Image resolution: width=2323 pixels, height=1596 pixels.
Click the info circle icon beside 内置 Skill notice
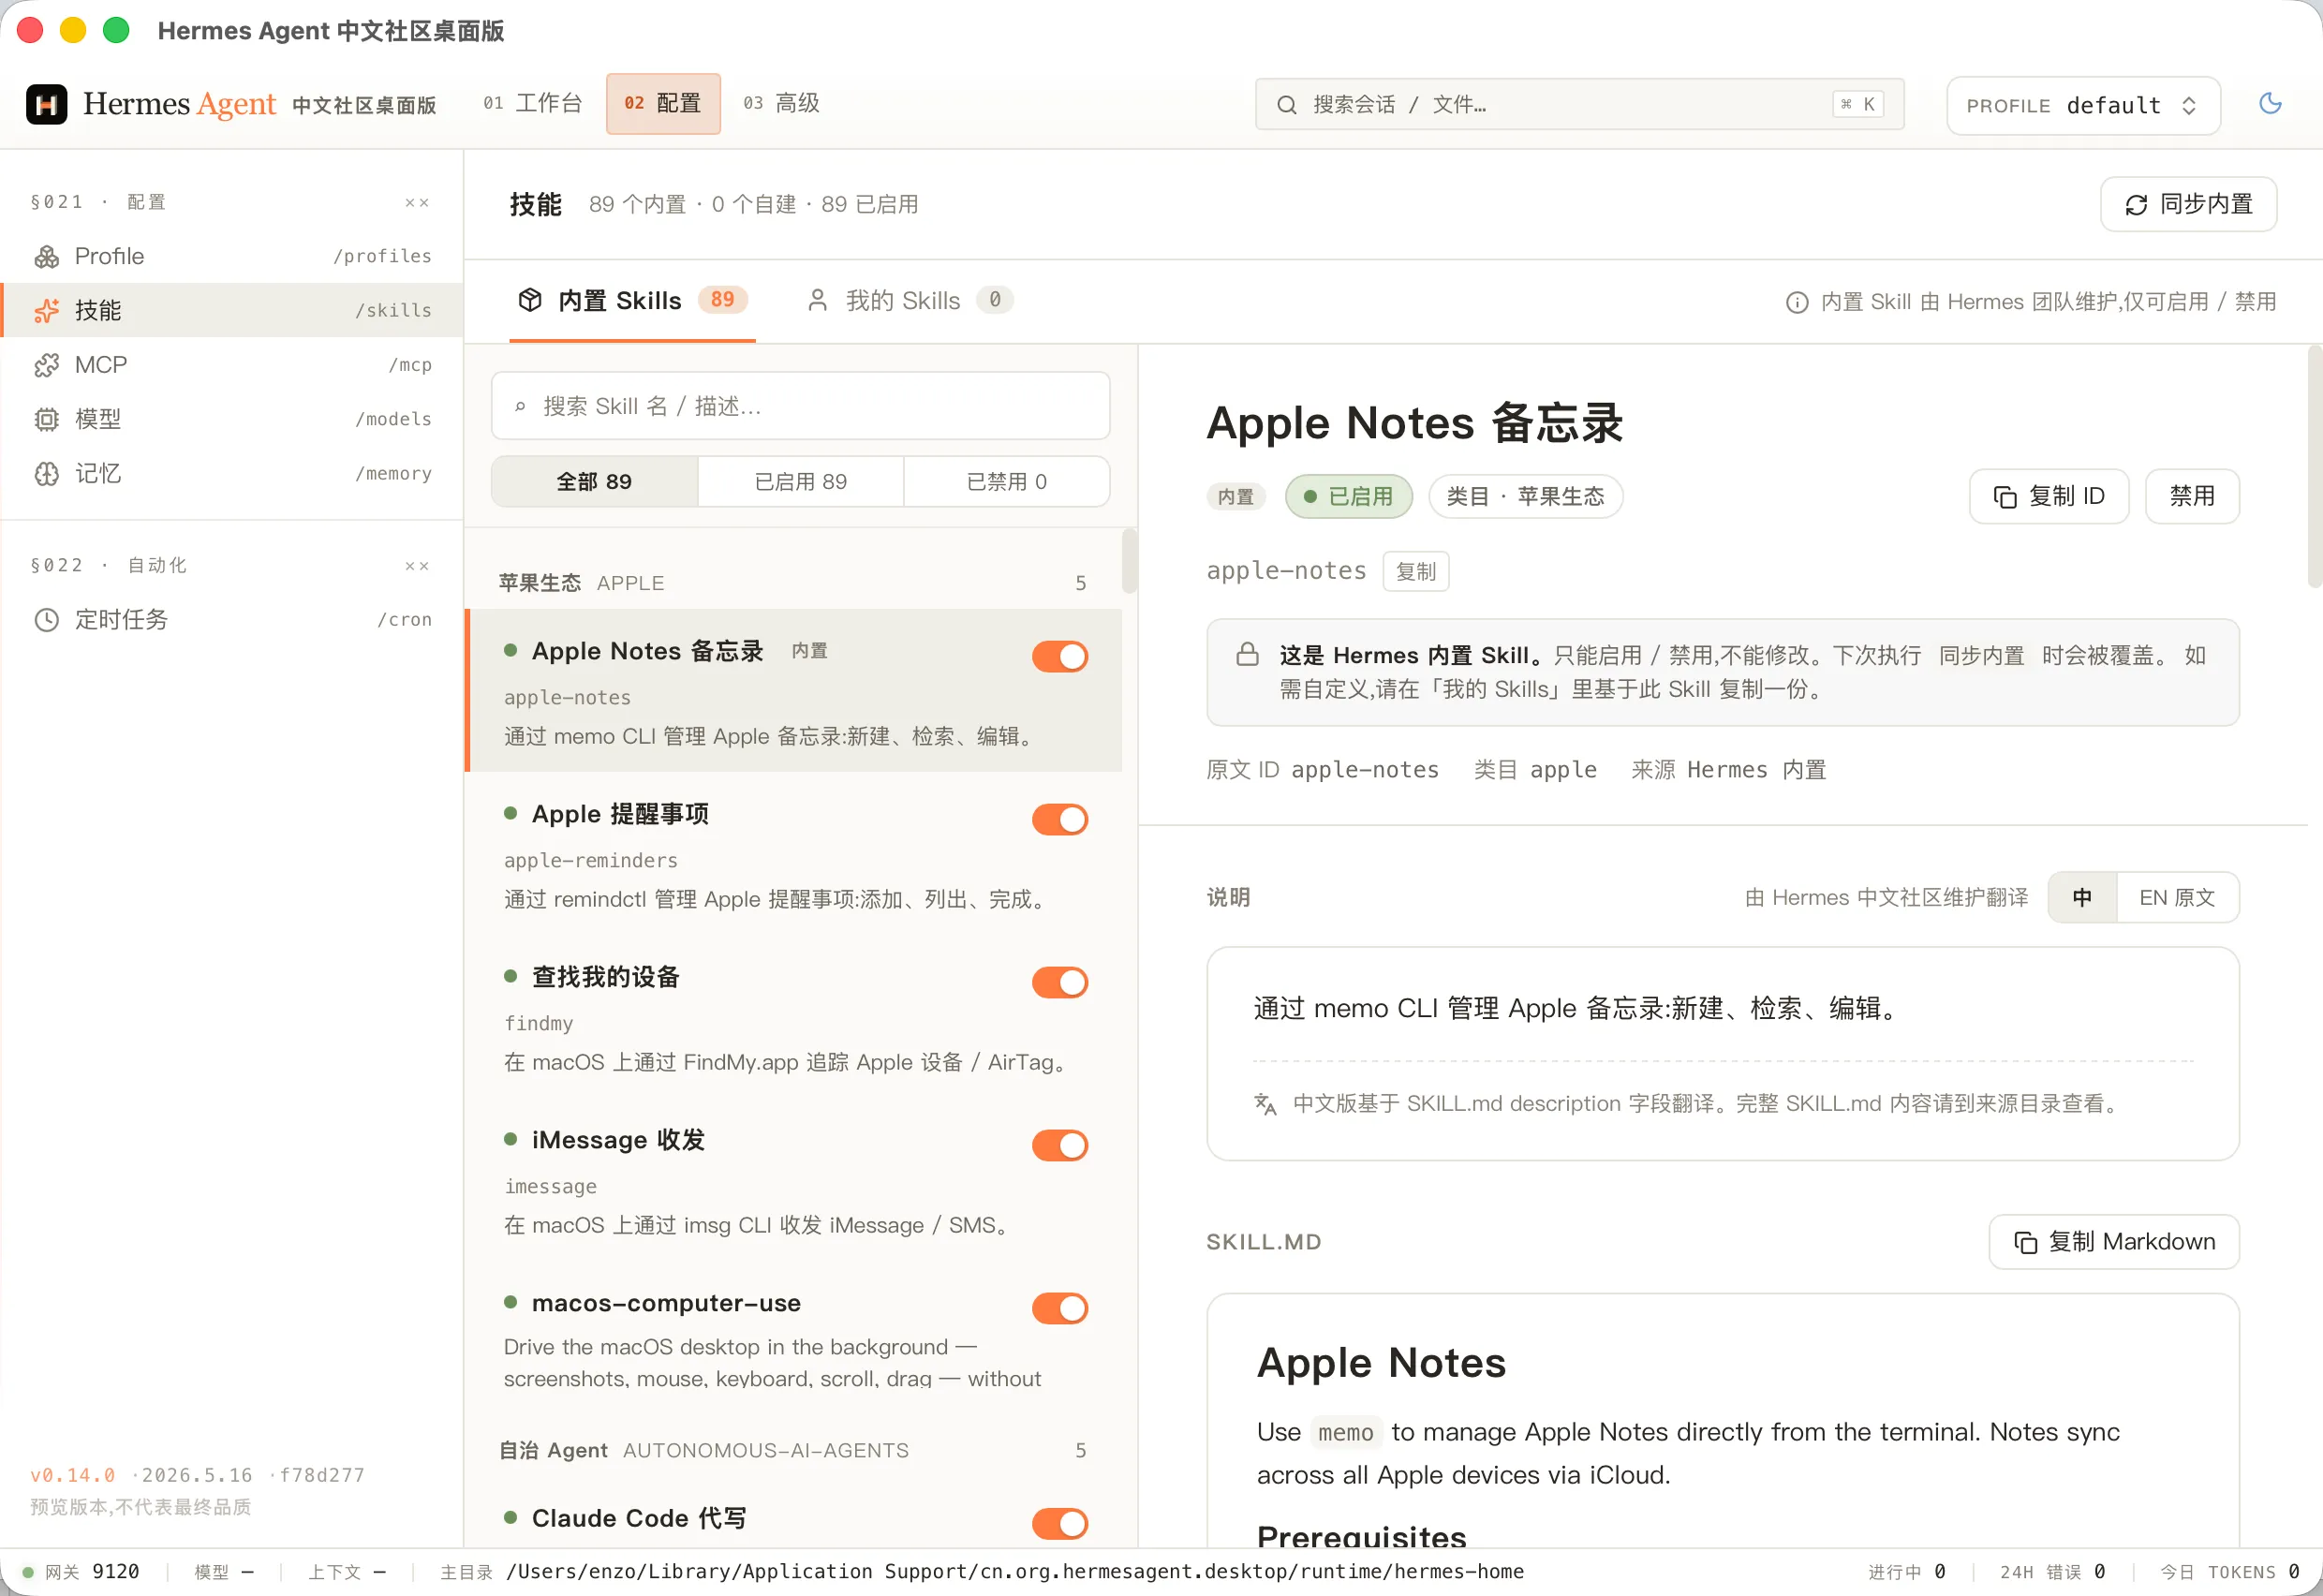[x=1797, y=303]
